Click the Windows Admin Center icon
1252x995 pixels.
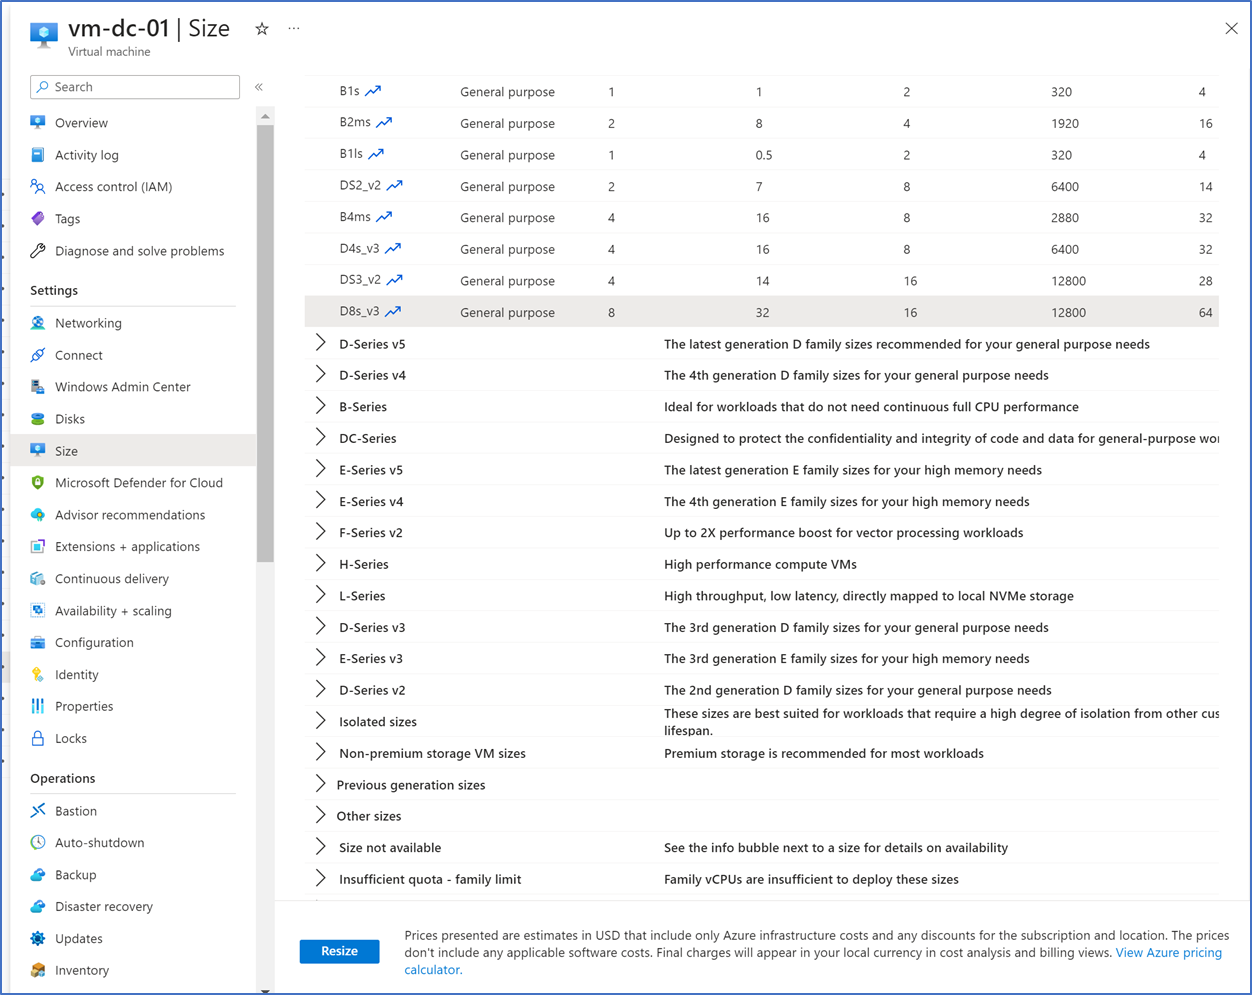coord(38,387)
